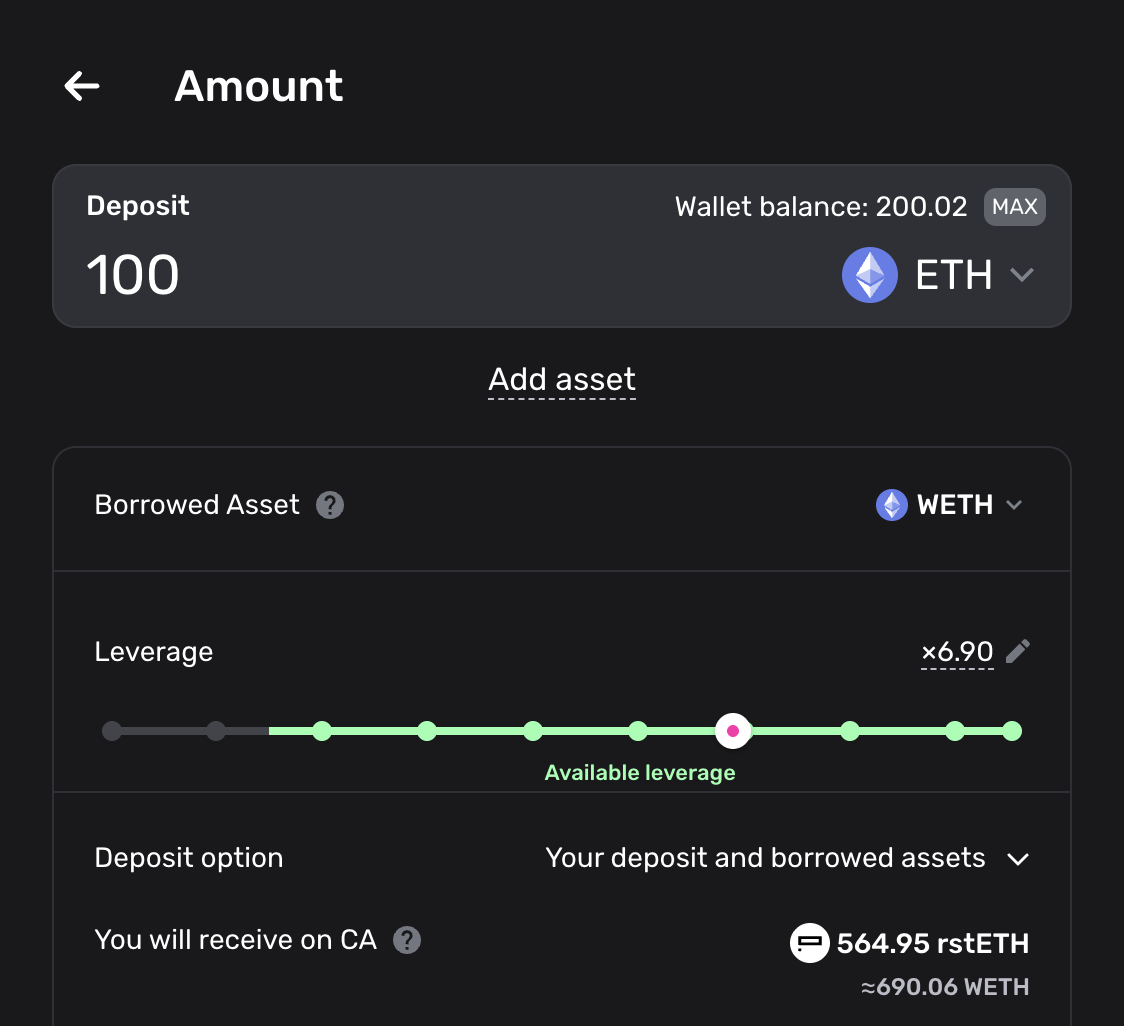Click the WETH token logo icon
This screenshot has width=1124, height=1026.
pos(891,505)
